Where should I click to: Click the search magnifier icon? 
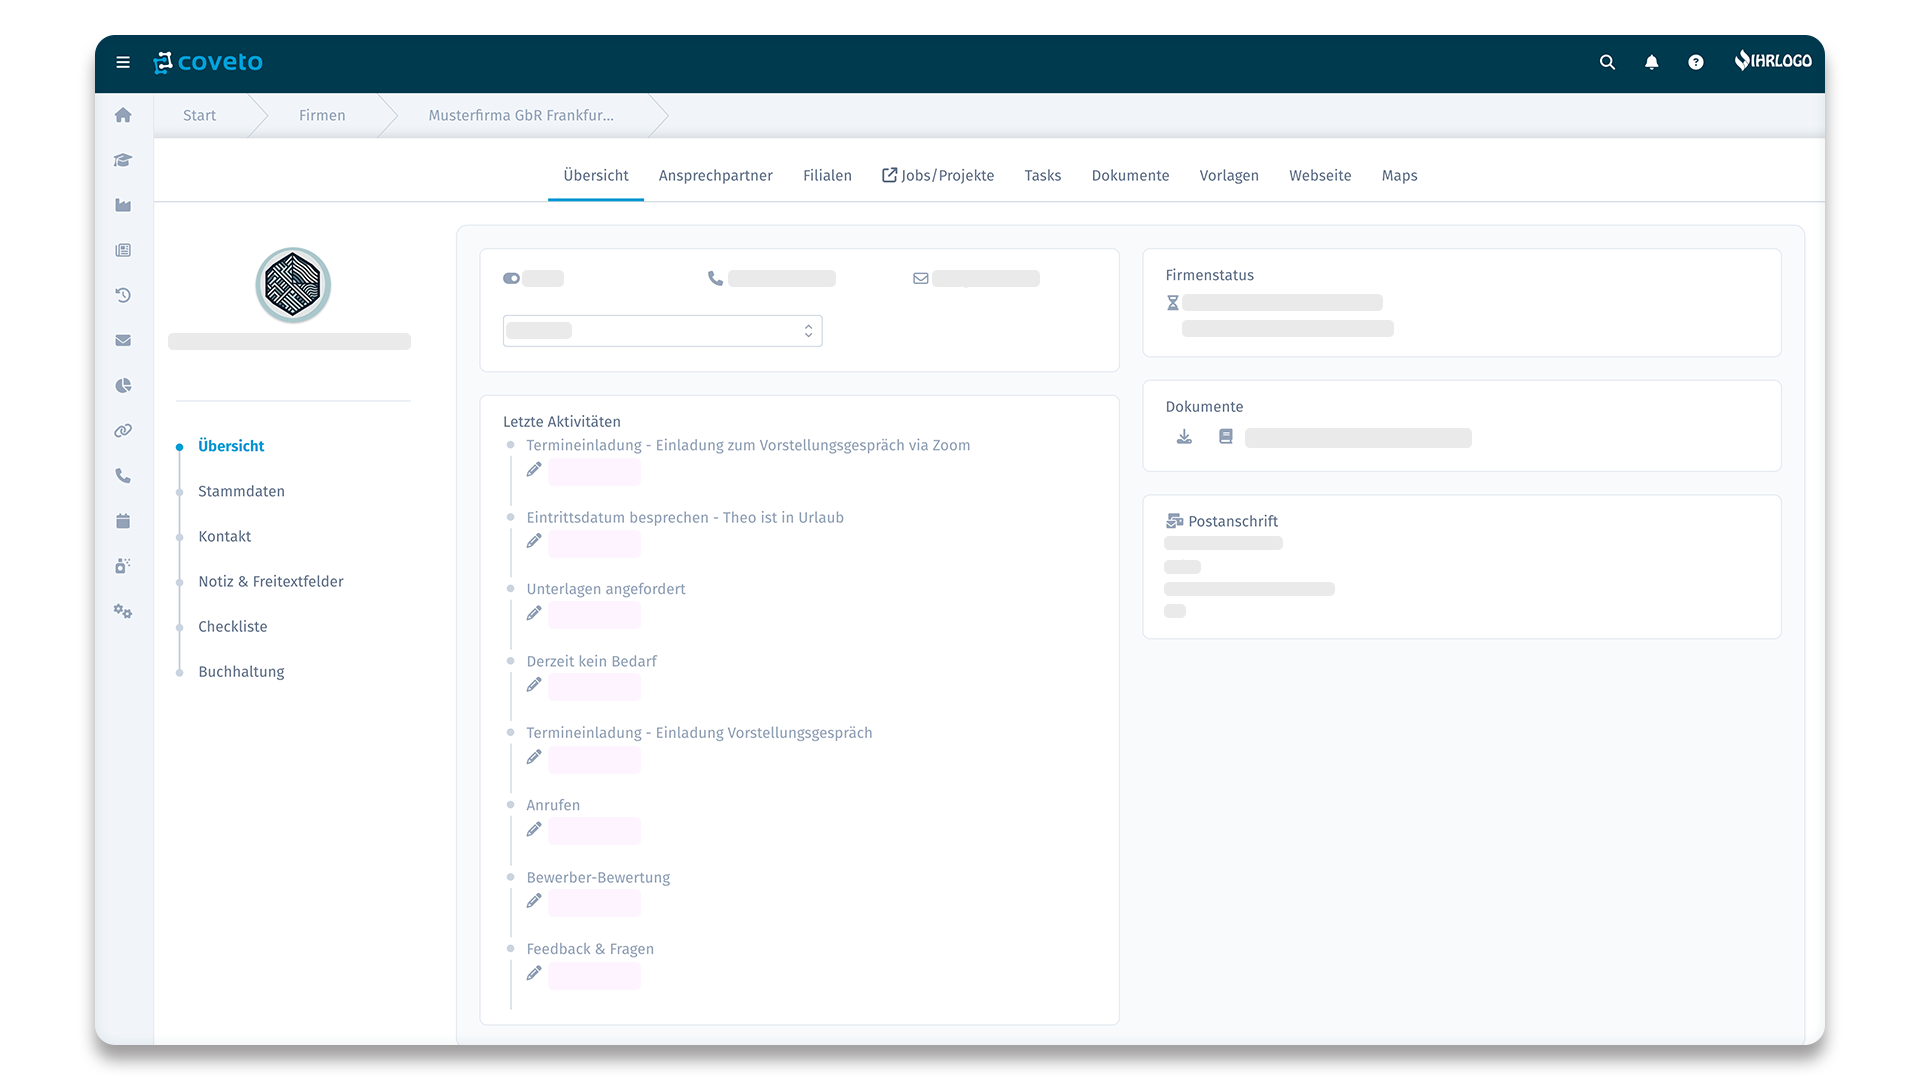[1607, 62]
